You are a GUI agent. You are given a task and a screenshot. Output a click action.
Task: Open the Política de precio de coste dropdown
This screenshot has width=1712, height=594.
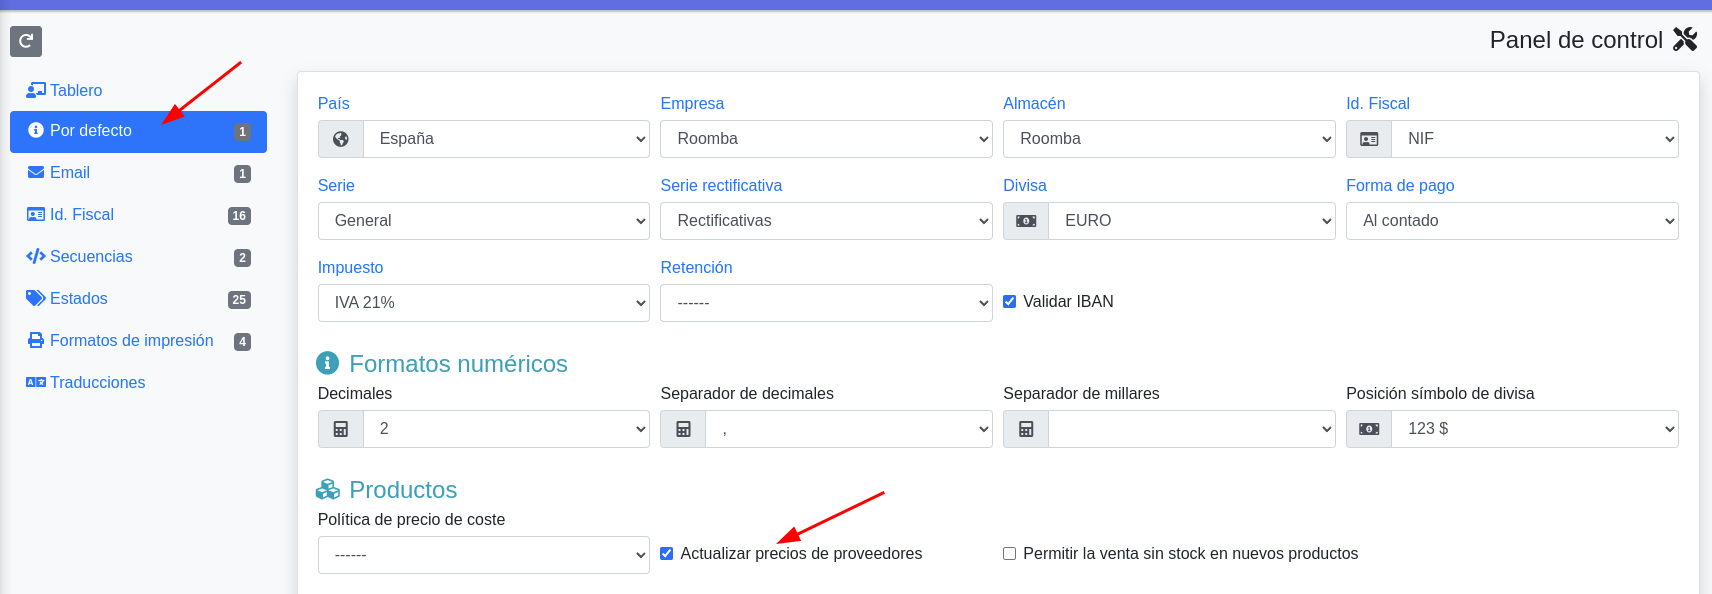(x=484, y=555)
